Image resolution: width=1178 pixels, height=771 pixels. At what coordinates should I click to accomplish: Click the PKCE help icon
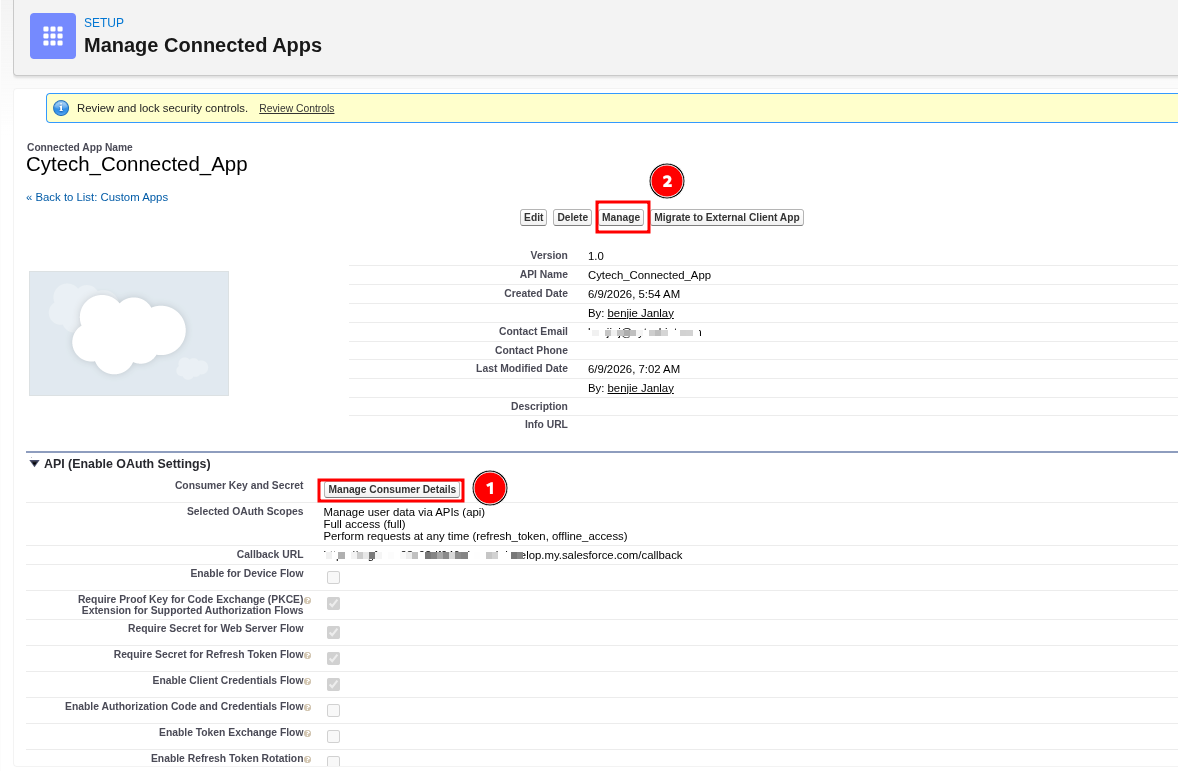(x=307, y=600)
